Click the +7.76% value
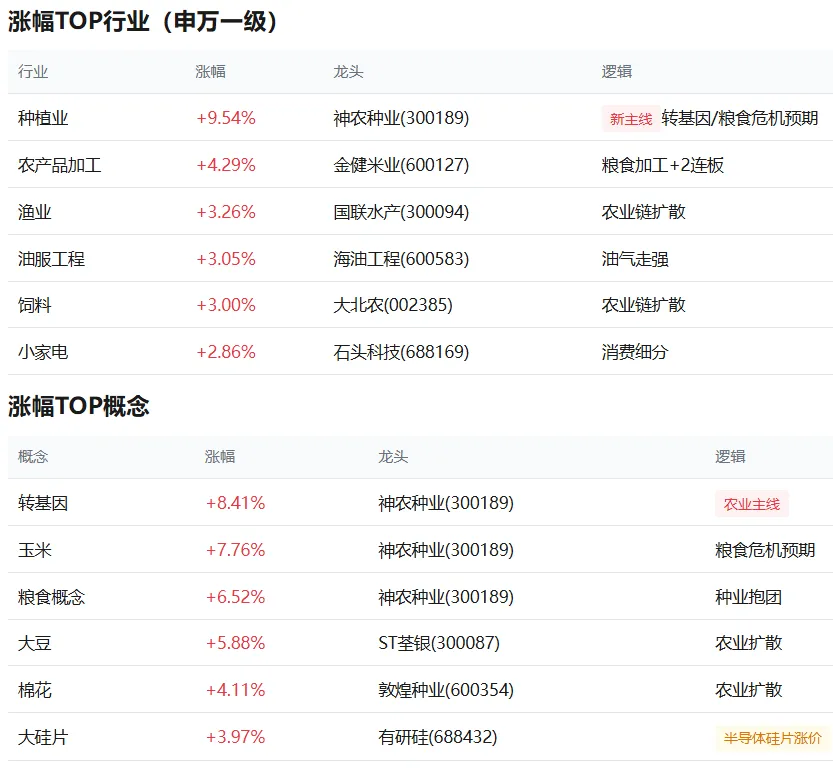This screenshot has height=768, width=833. (235, 550)
